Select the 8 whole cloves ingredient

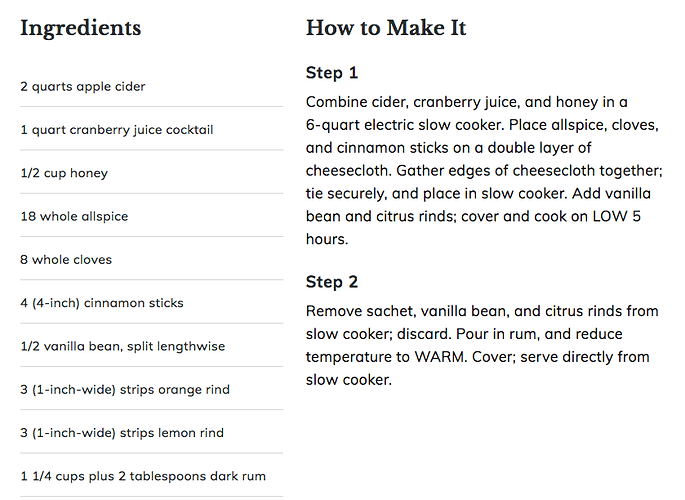pyautogui.click(x=66, y=259)
